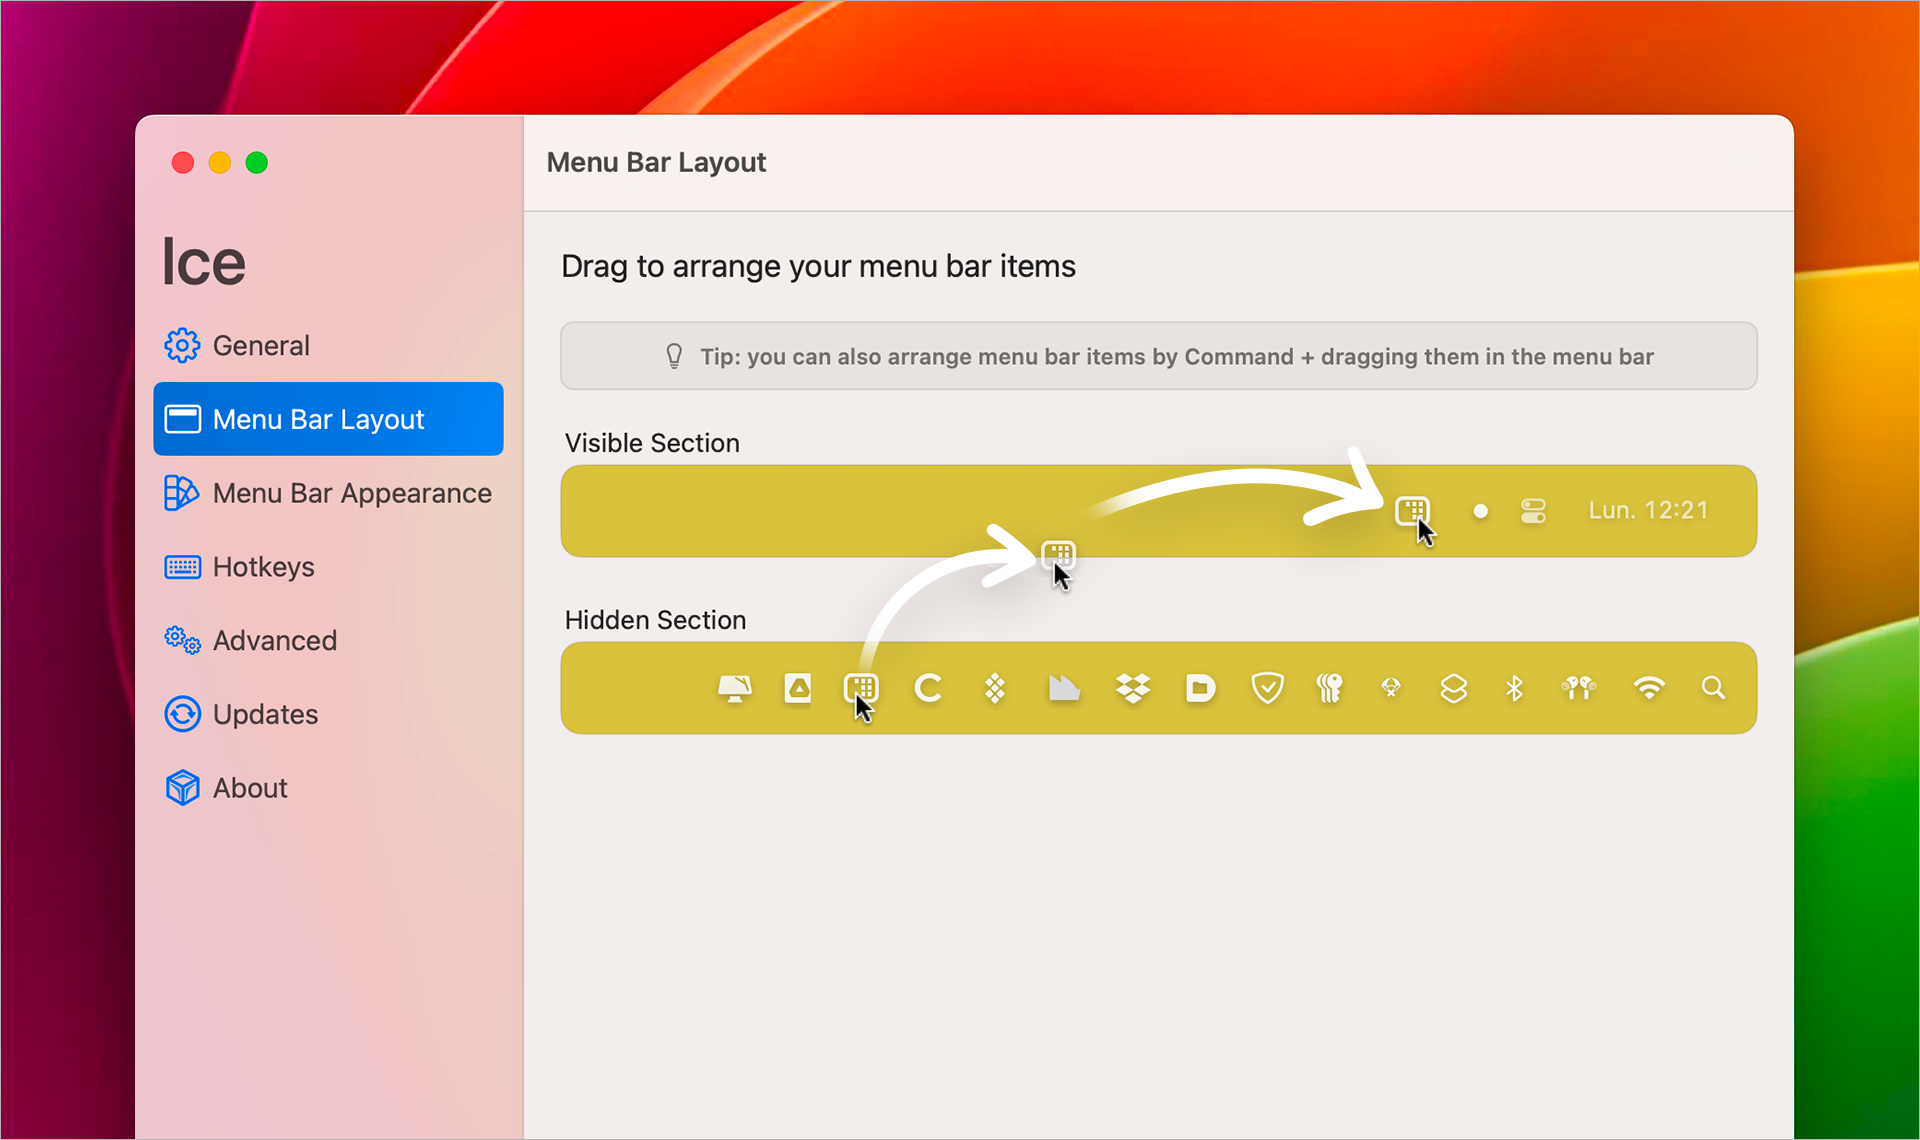Click the display mirroring icon in the Hidden Section
1920x1140 pixels.
(735, 688)
